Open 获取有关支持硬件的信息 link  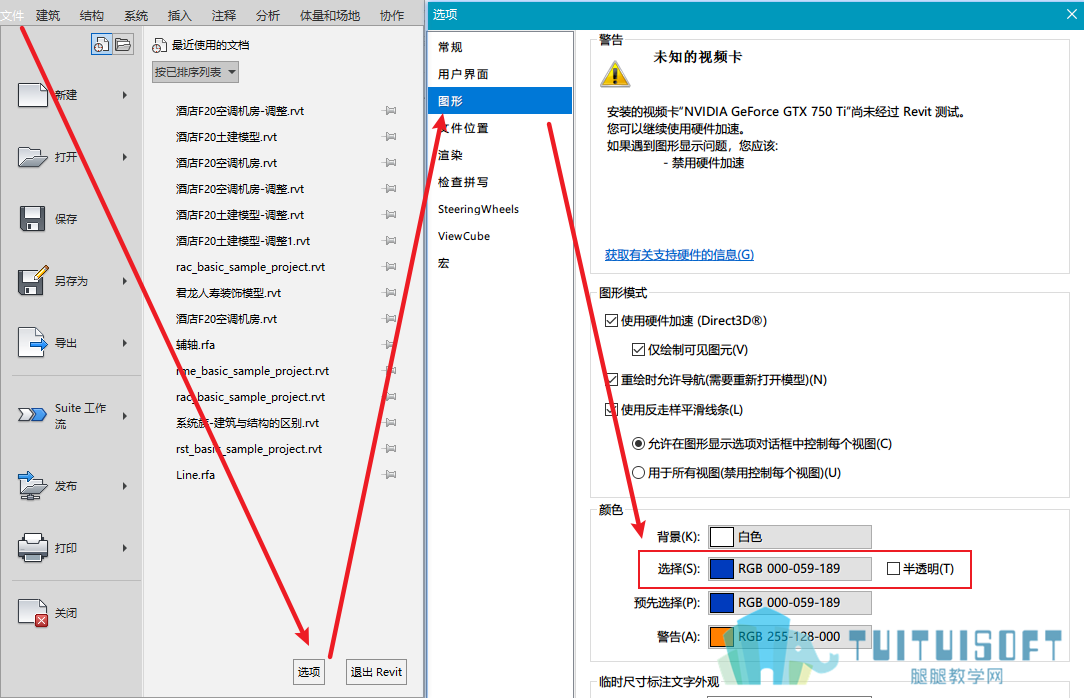[679, 255]
